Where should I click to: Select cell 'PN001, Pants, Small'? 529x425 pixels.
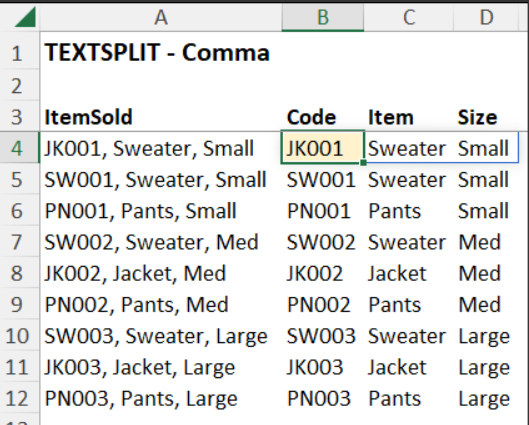click(161, 211)
